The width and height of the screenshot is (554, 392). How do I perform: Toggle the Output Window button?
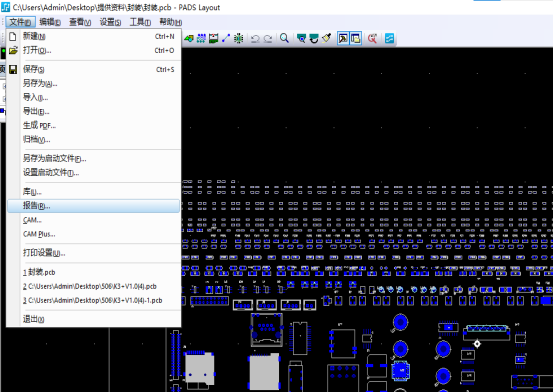click(343, 38)
